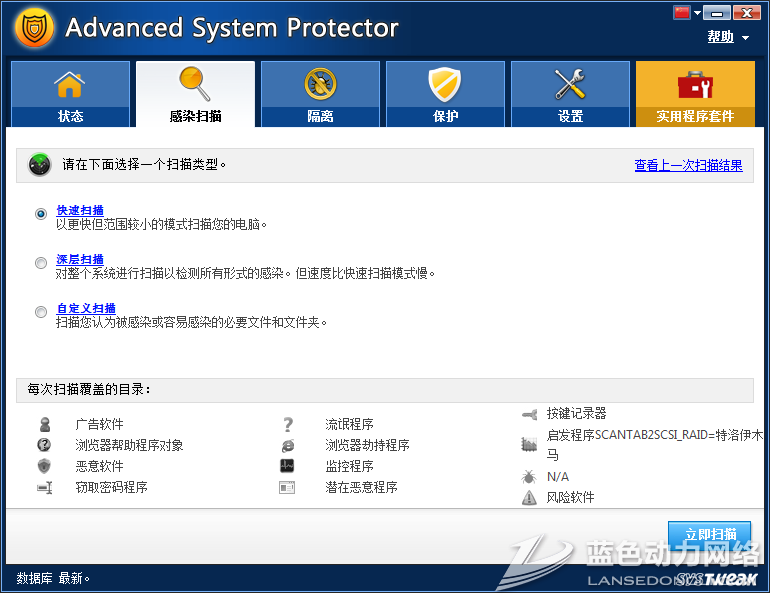Select the deep scan (深层扫描) radio button

41,263
